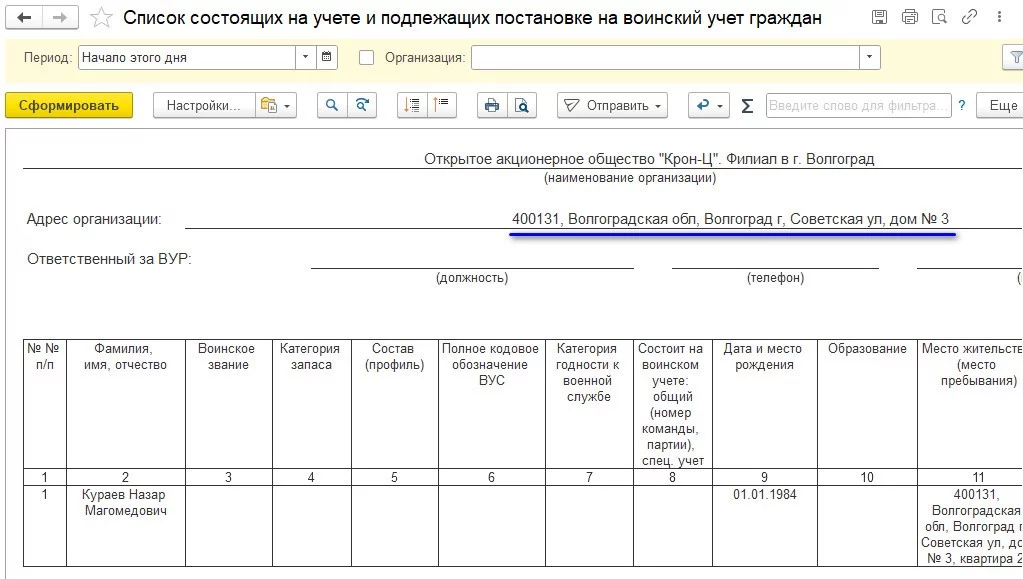Click the calendar icon next to Период
The image size is (1023, 579).
pyautogui.click(x=327, y=57)
